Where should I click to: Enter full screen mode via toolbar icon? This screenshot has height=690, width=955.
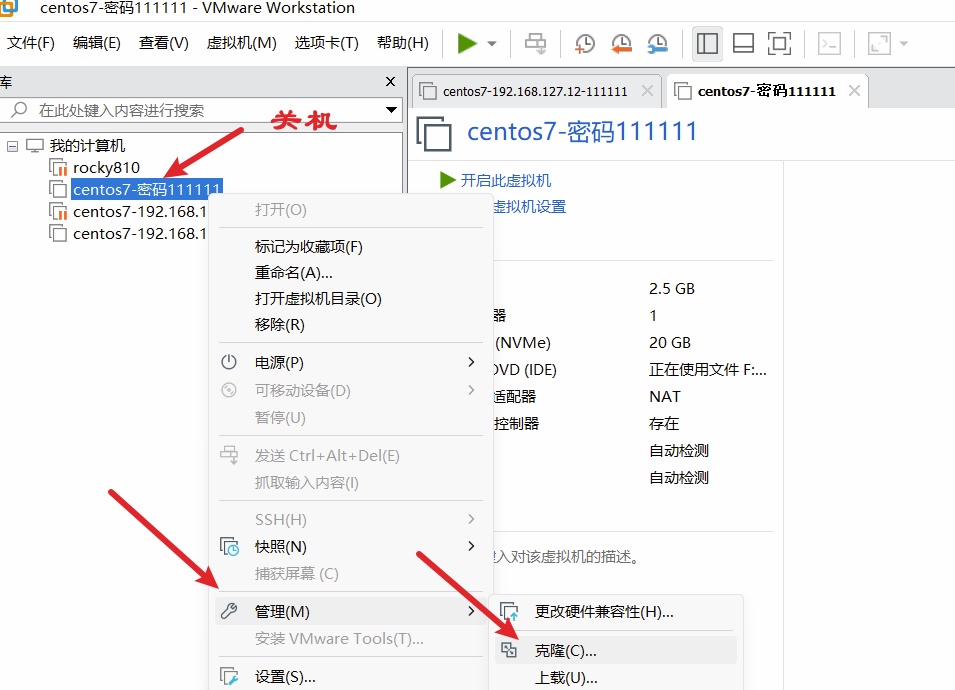point(780,44)
